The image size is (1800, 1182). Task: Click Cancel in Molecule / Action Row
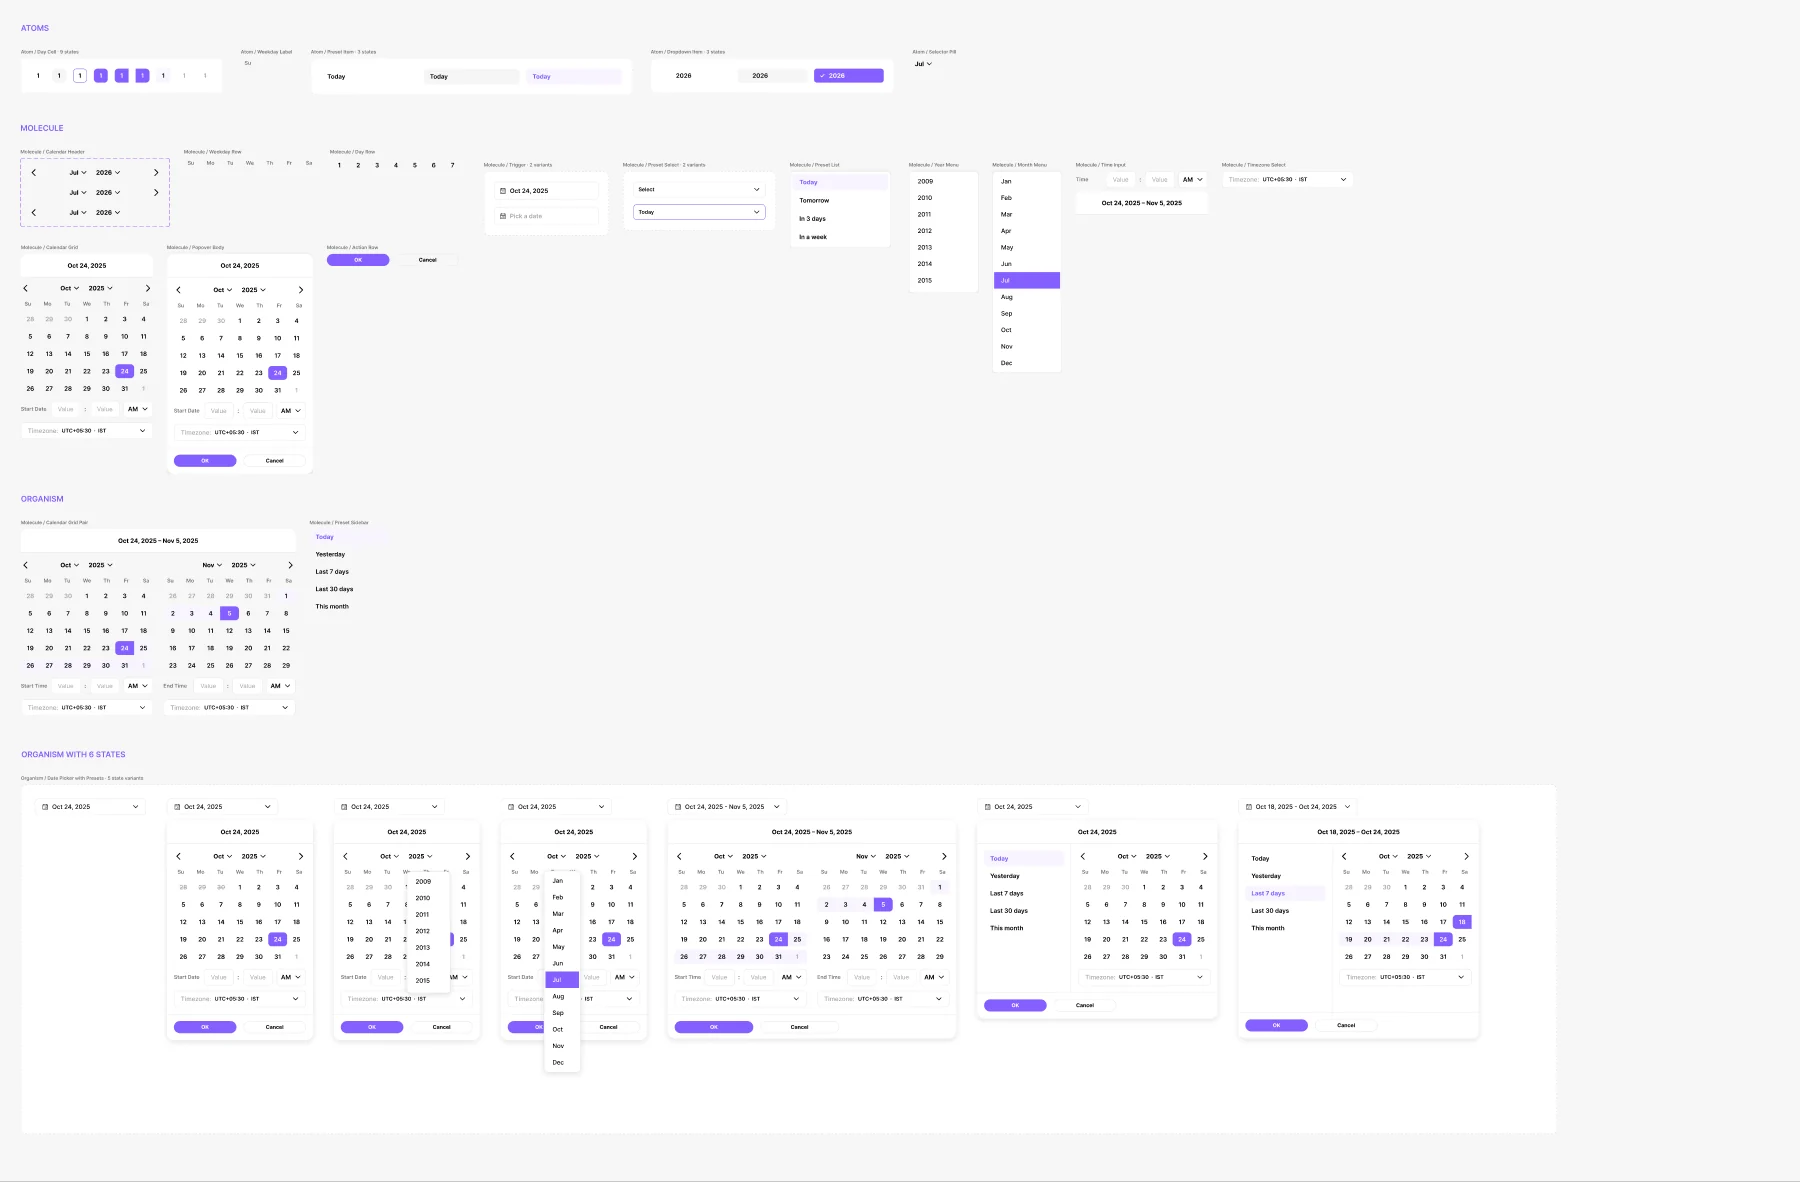(x=427, y=260)
